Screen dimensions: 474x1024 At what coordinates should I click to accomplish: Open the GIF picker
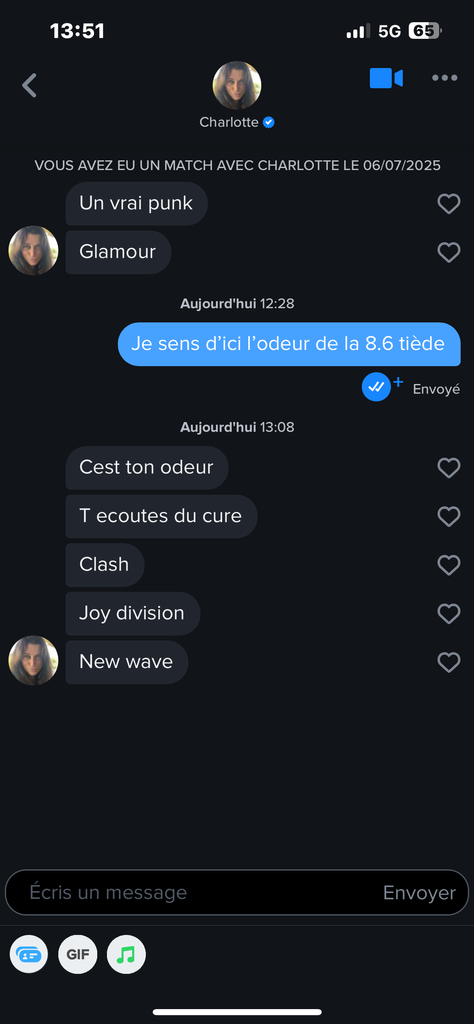(78, 955)
